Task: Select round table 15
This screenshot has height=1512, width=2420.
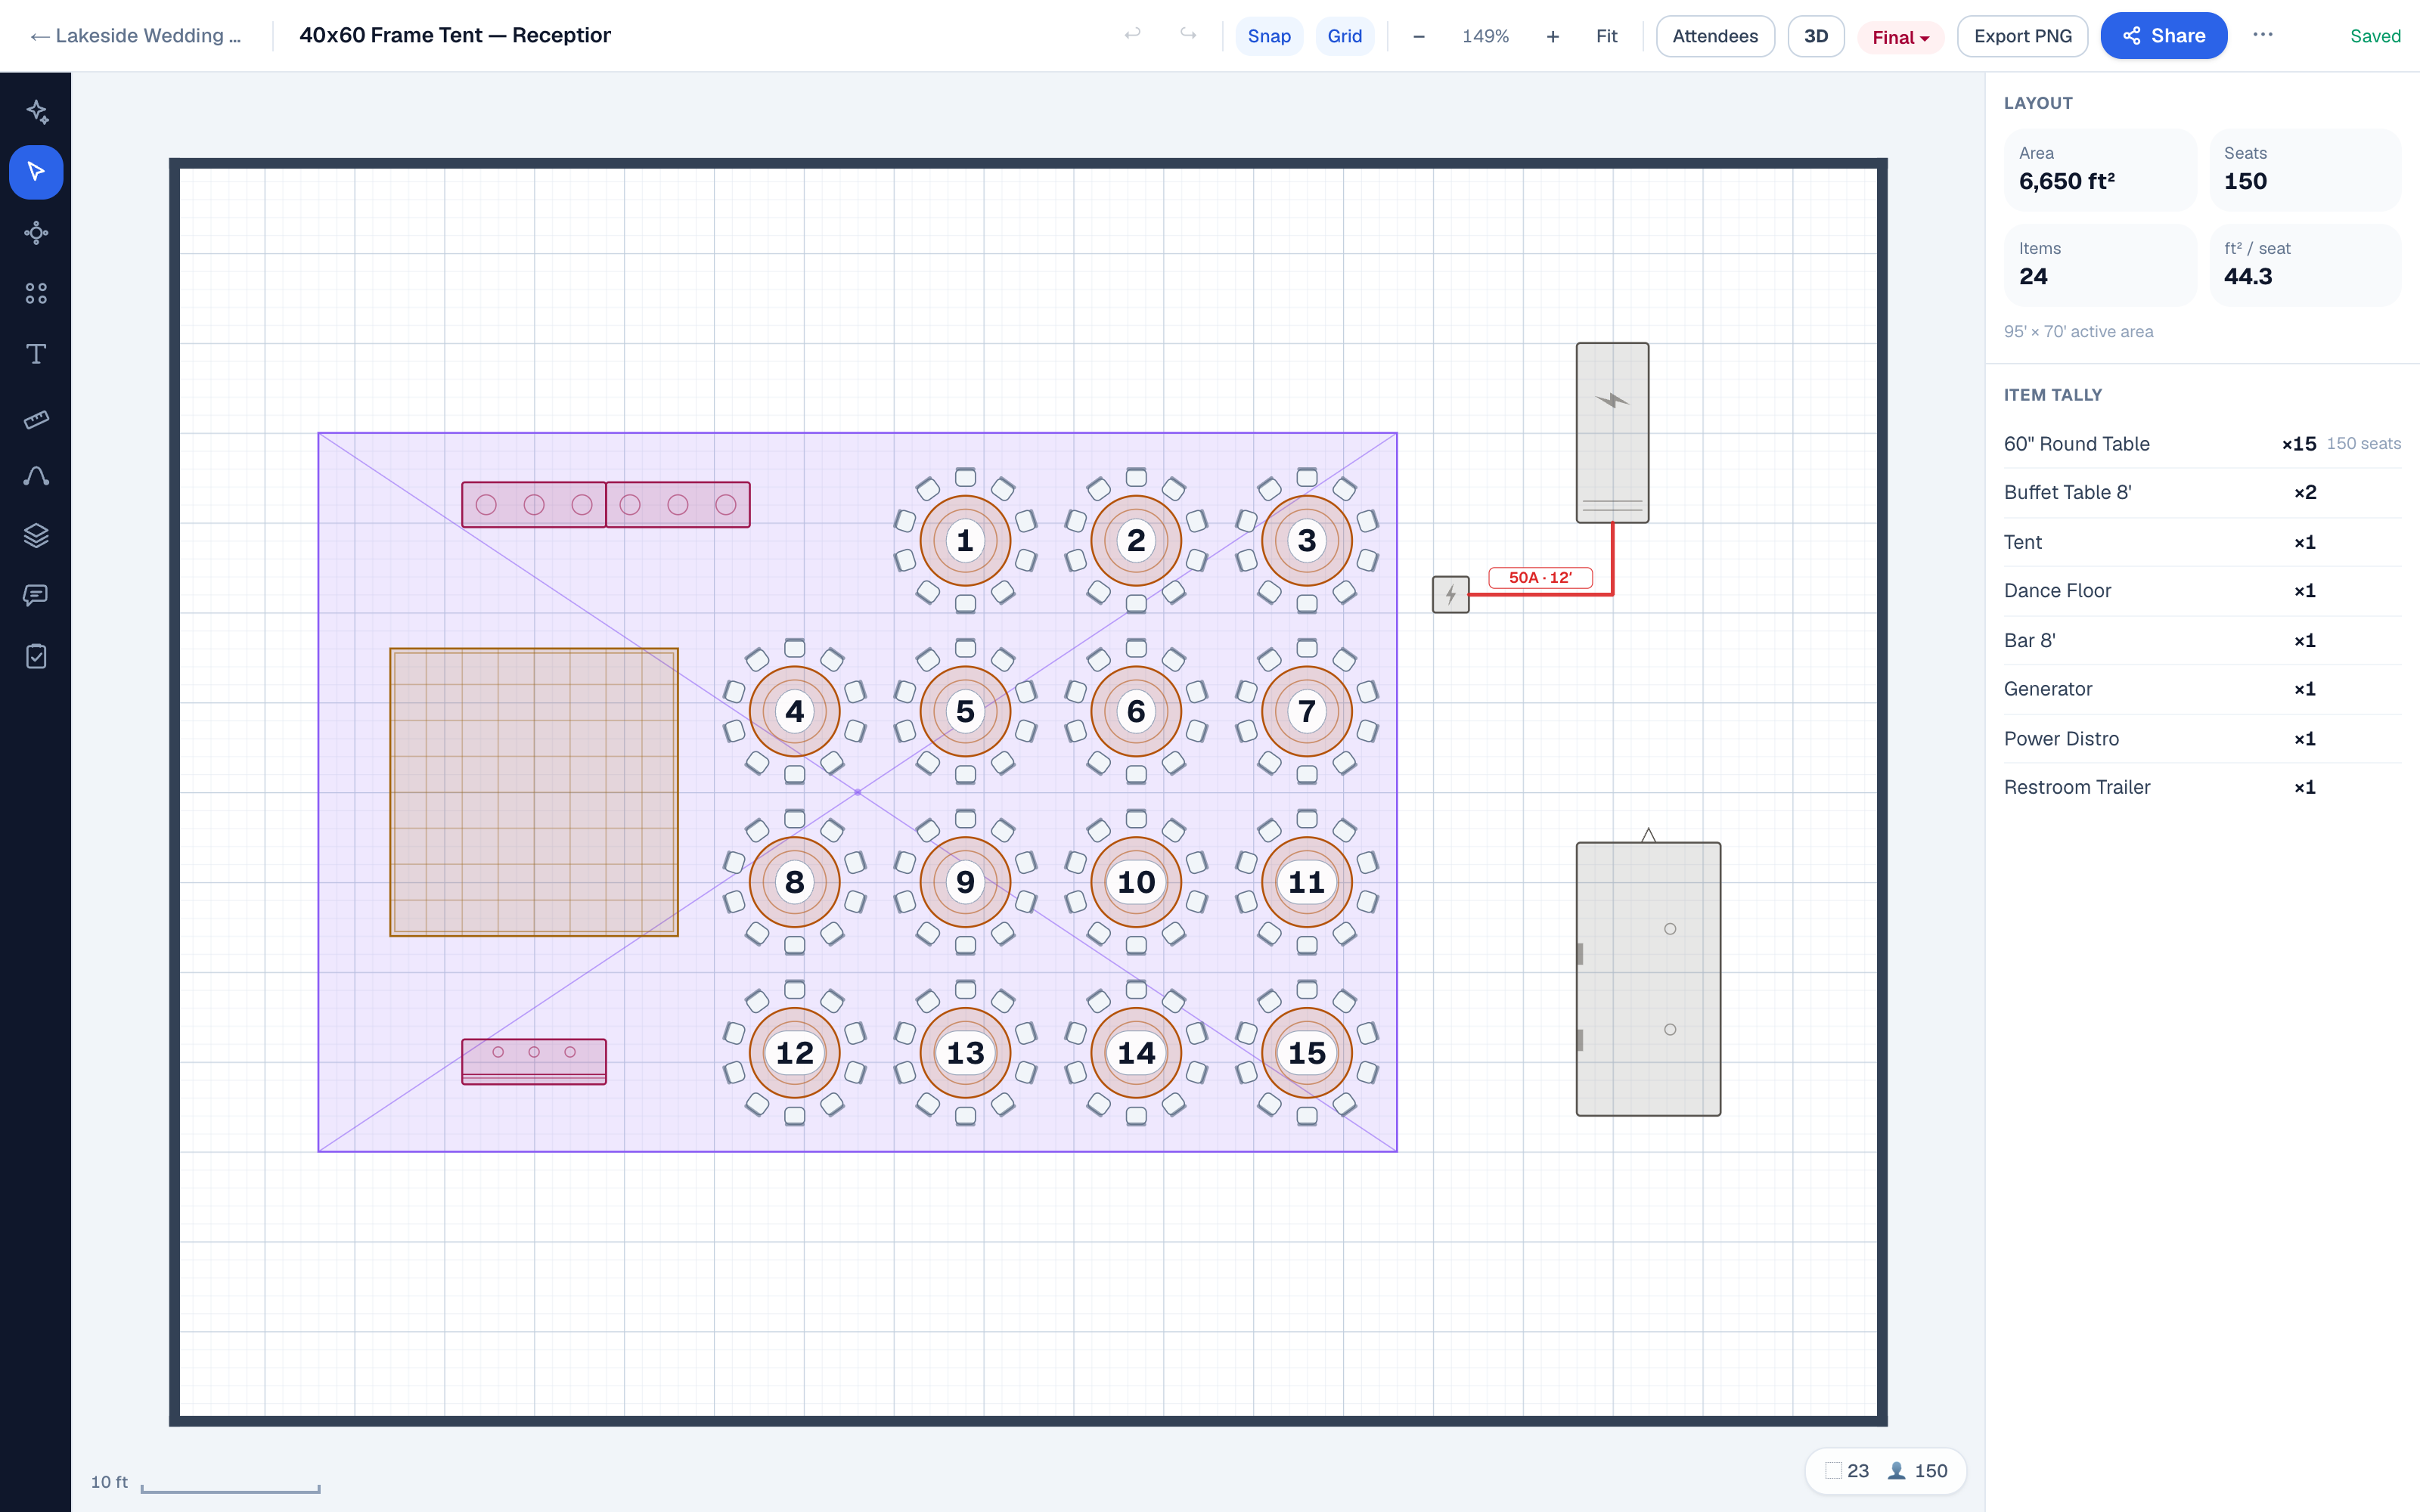Action: pos(1307,1052)
